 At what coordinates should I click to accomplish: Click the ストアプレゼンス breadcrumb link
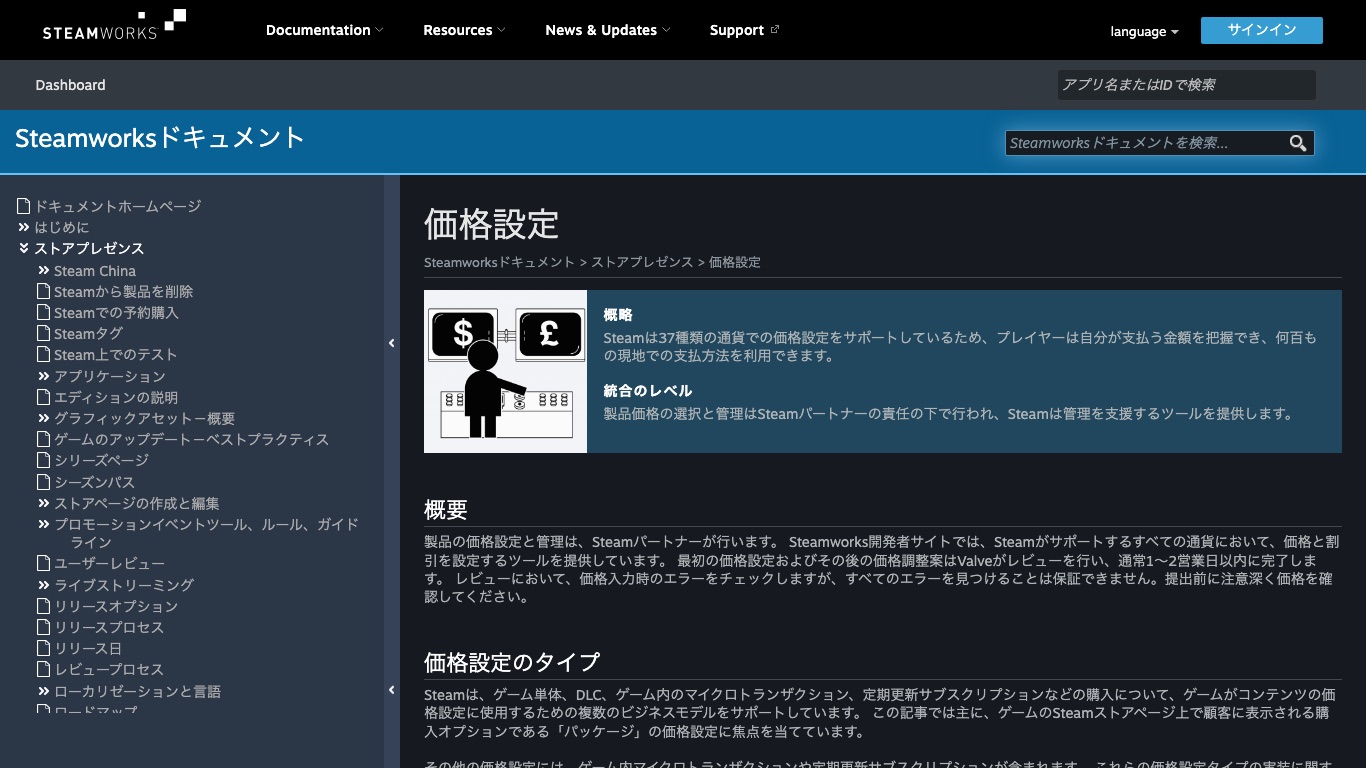[642, 262]
